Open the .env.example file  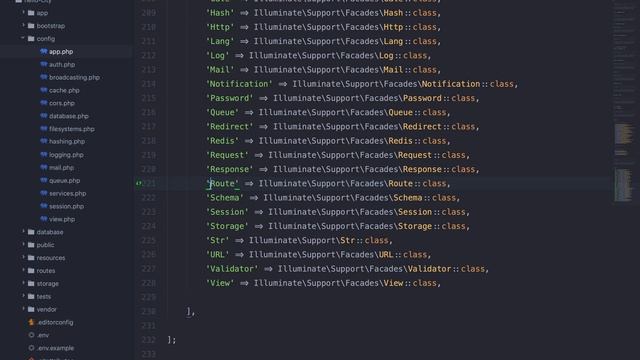click(55, 348)
